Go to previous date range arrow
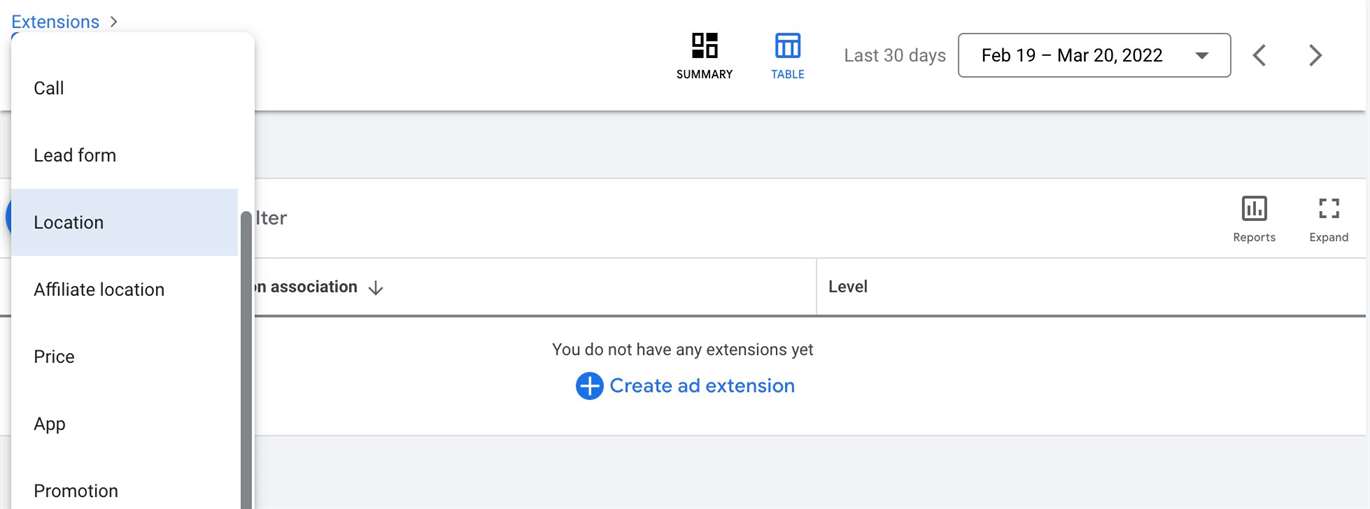The height and width of the screenshot is (509, 1370). click(1260, 55)
